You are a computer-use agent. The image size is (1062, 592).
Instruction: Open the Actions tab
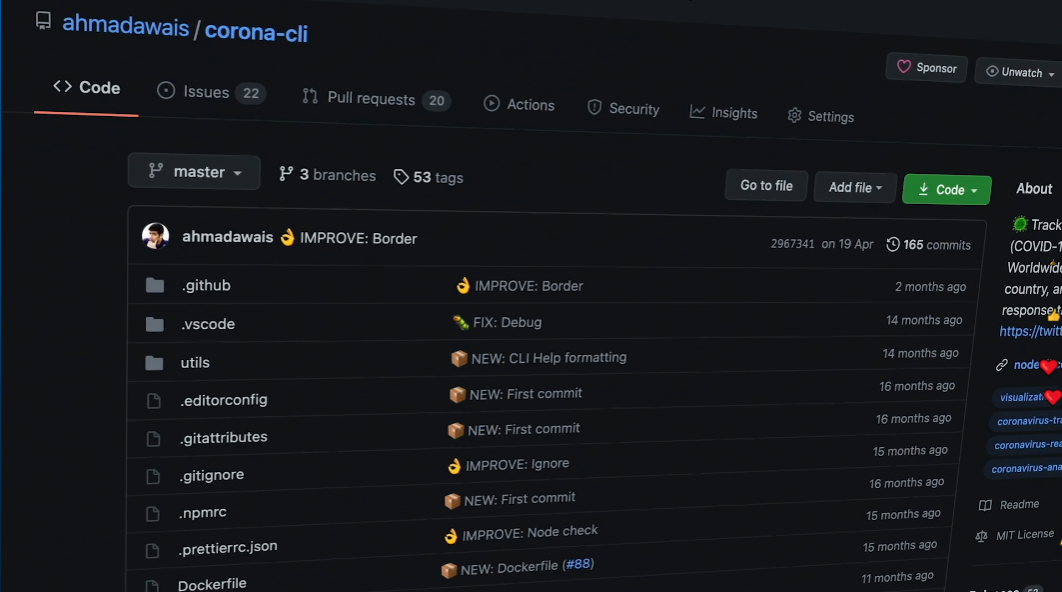click(519, 104)
